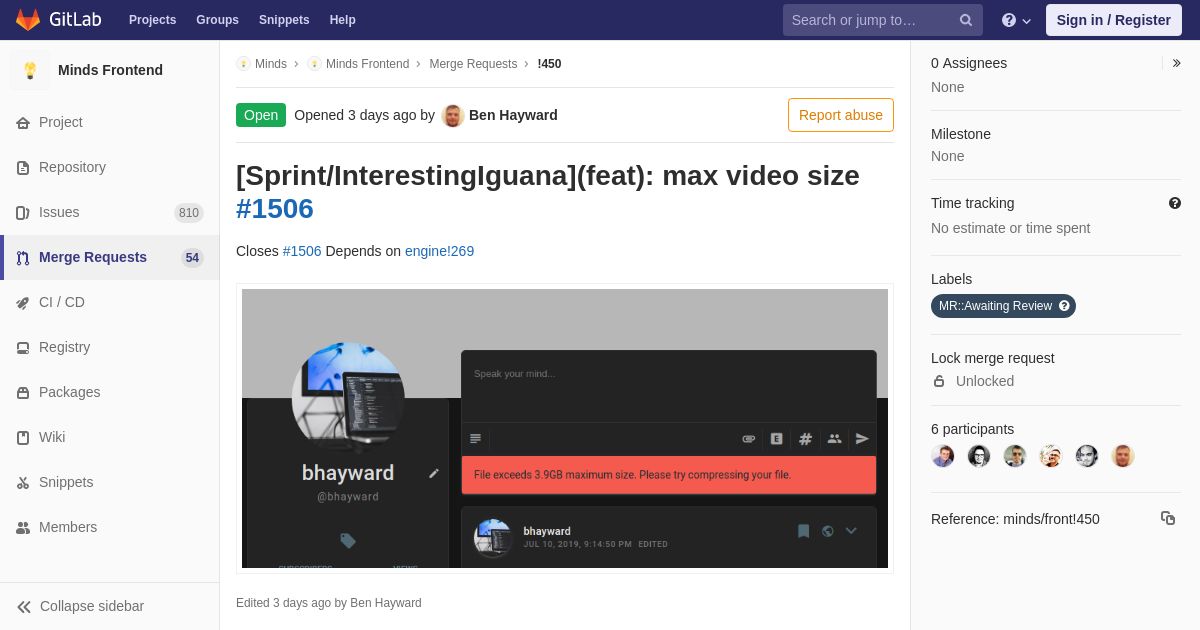This screenshot has width=1200, height=630.
Task: Click Ben Hayward author name
Action: pos(513,115)
